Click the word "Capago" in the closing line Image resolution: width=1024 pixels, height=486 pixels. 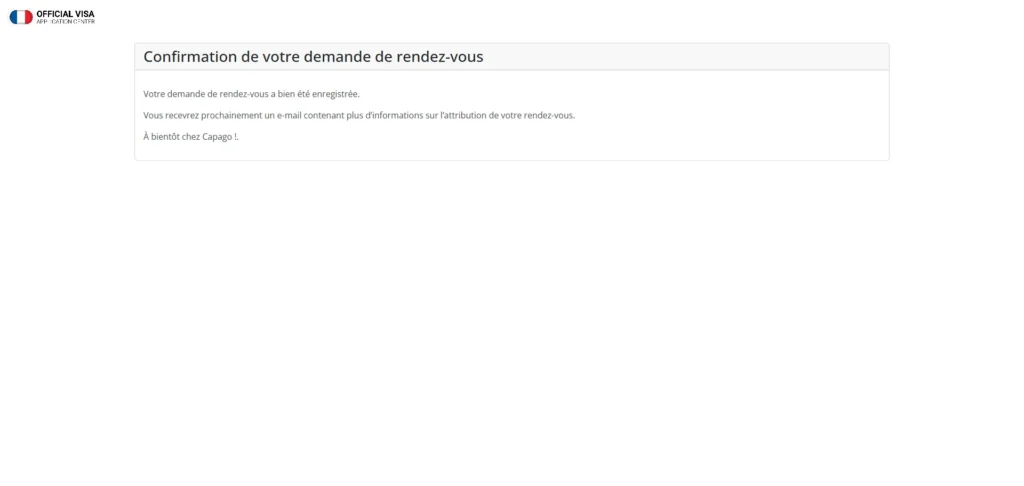[x=216, y=136]
